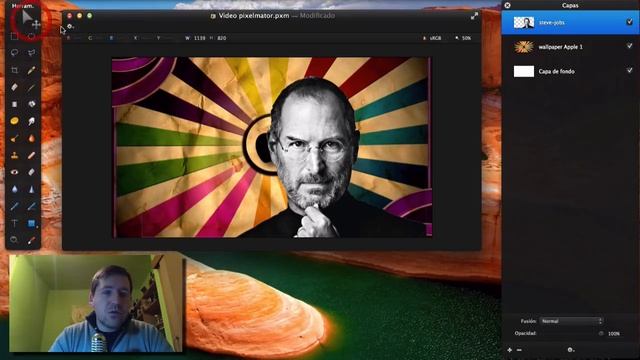Image resolution: width=640 pixels, height=360 pixels.
Task: Select the Elliptical Marquee tool
Action: (x=31, y=37)
